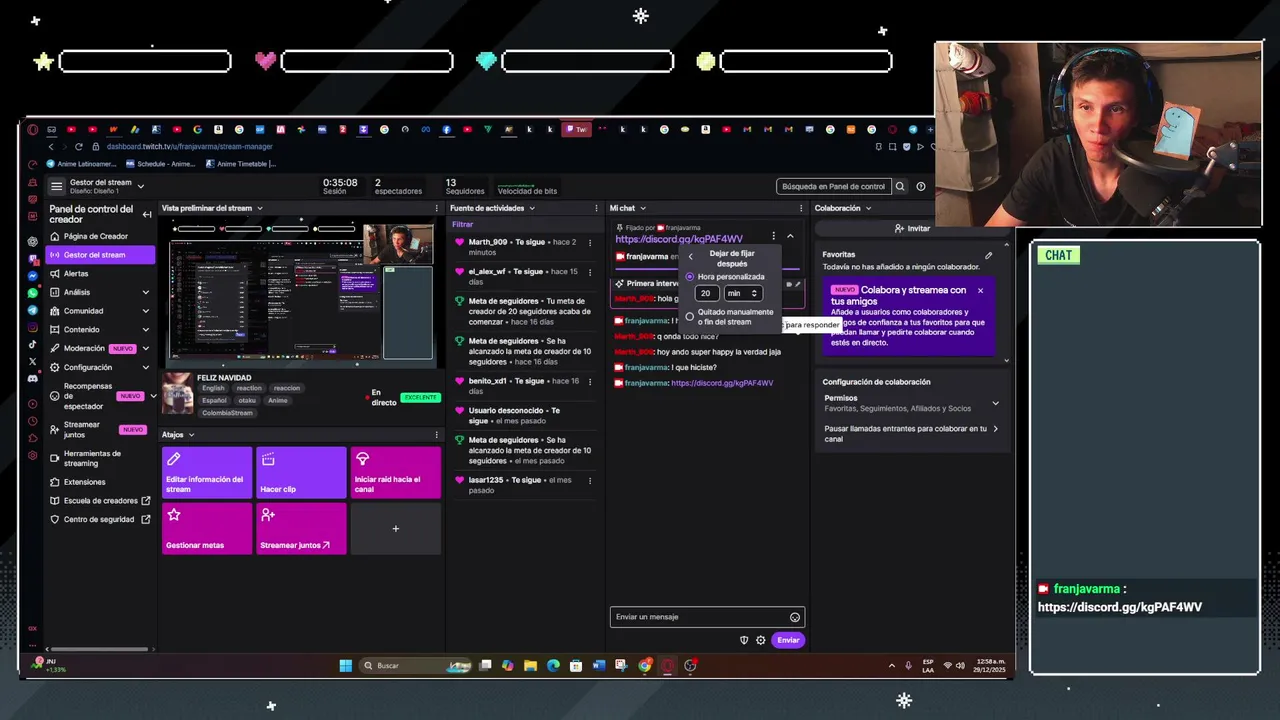
Task: Click Filtrar in the activity feed
Action: [x=462, y=224]
